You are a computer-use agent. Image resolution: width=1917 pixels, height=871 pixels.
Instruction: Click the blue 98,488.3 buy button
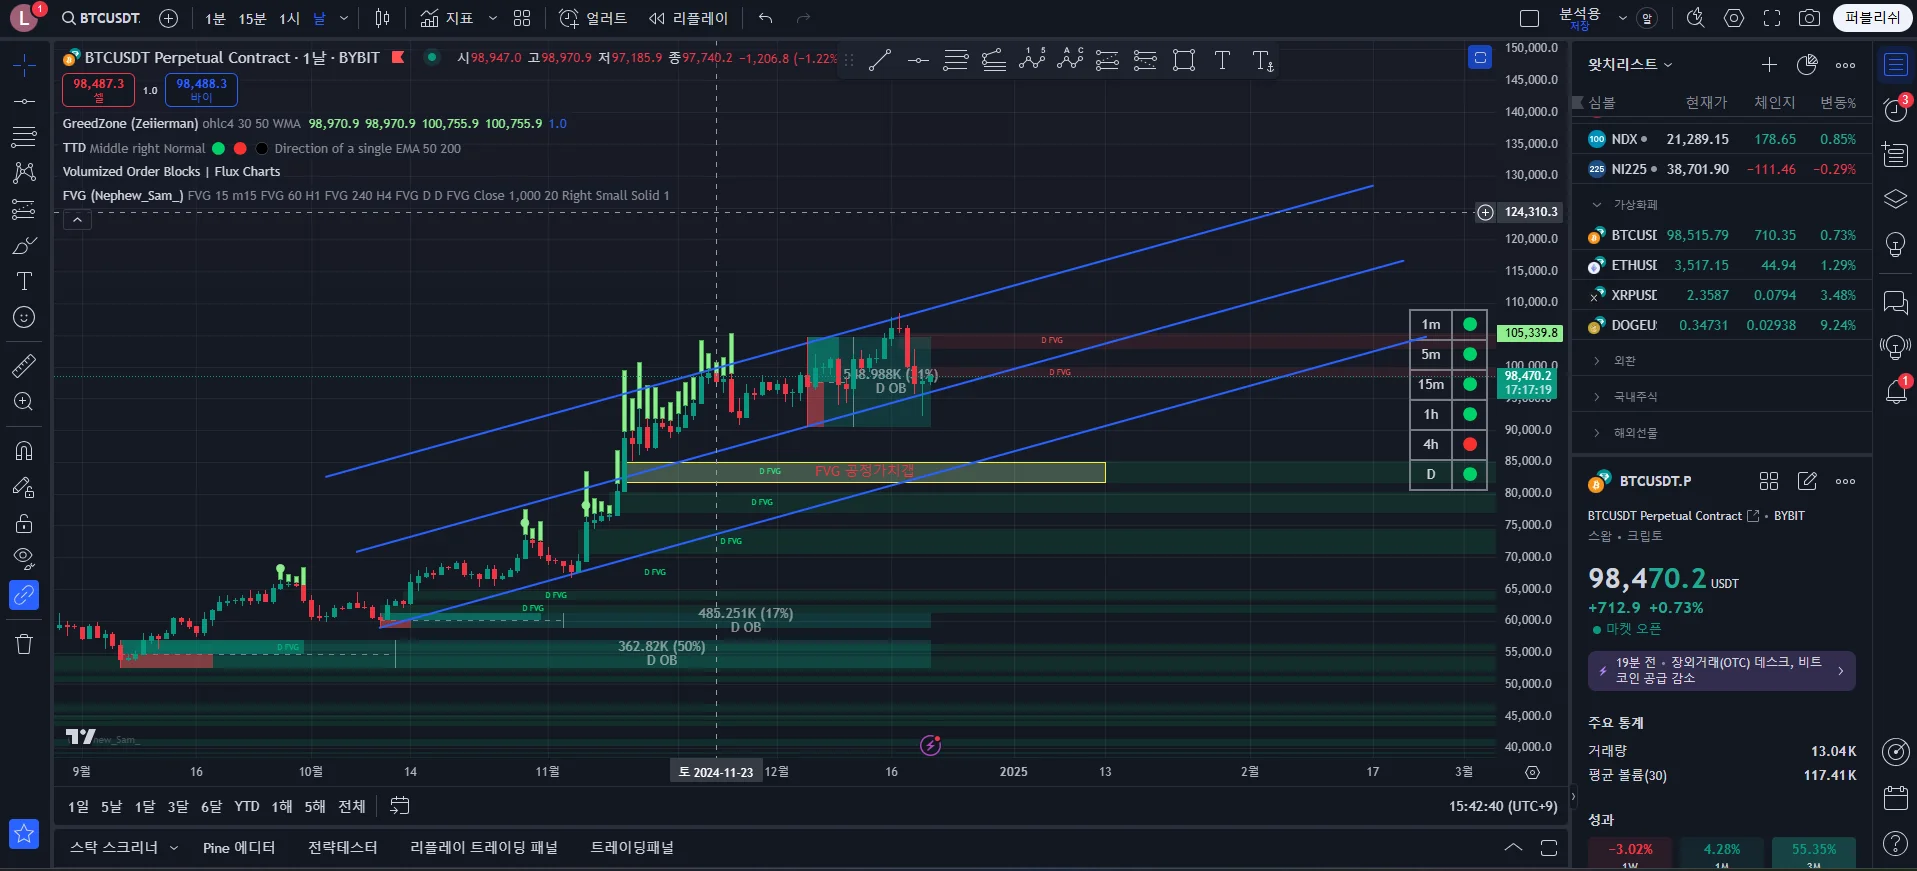(202, 90)
